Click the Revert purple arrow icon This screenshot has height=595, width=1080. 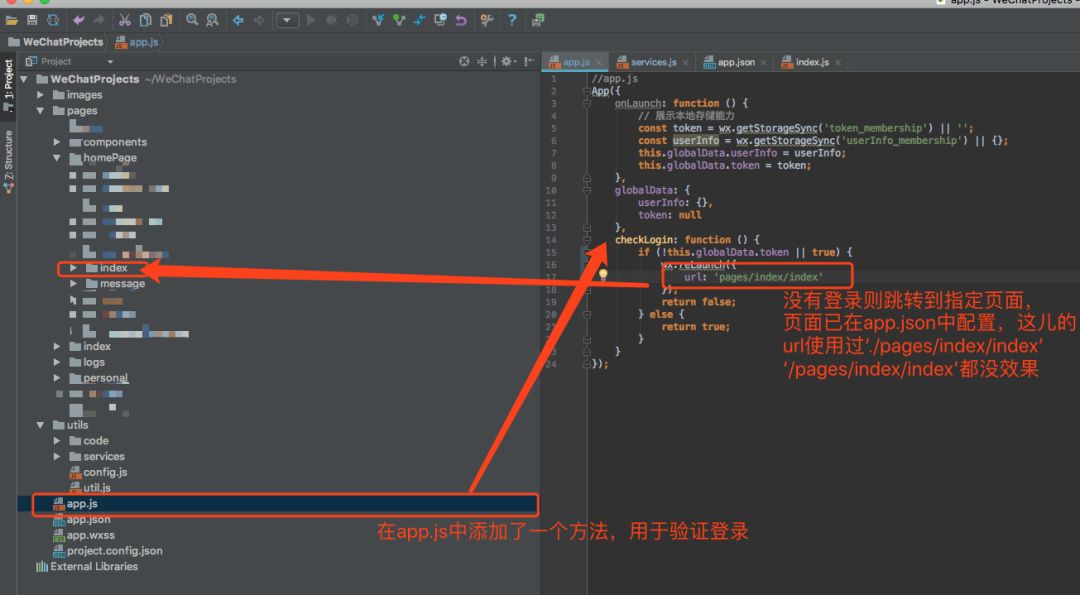[461, 21]
